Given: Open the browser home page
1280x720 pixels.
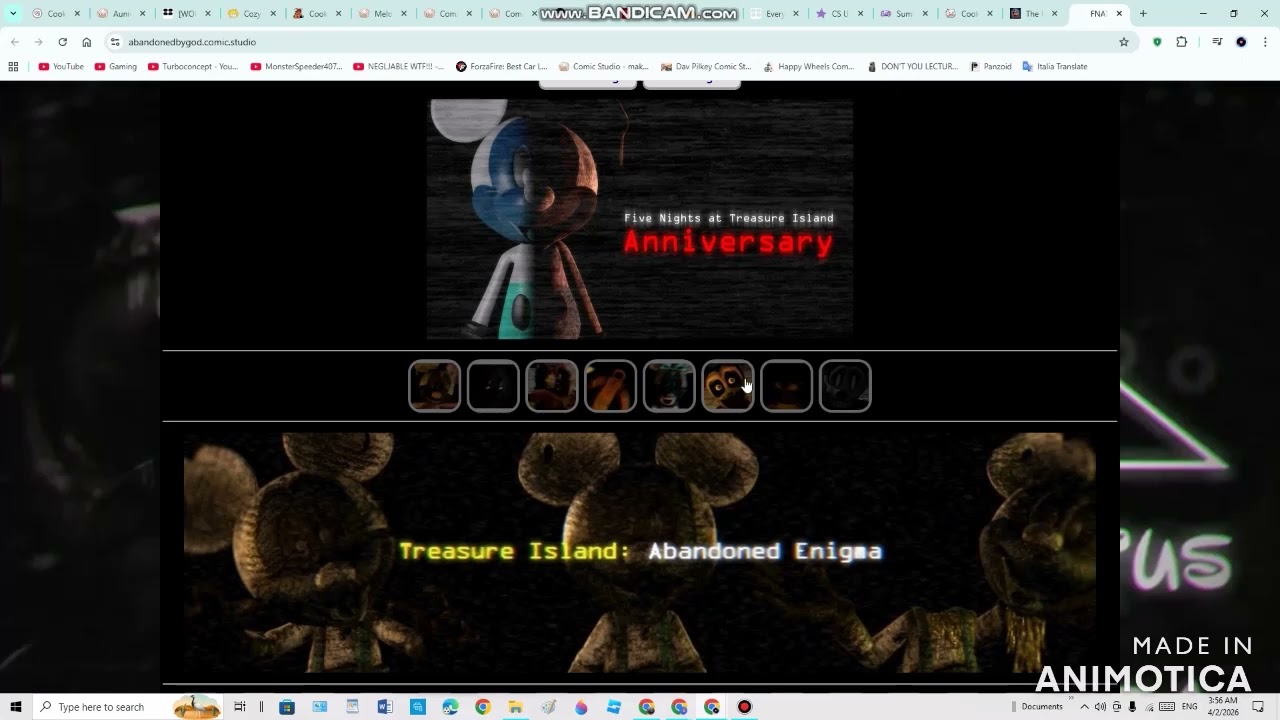Looking at the screenshot, I should pos(87,42).
